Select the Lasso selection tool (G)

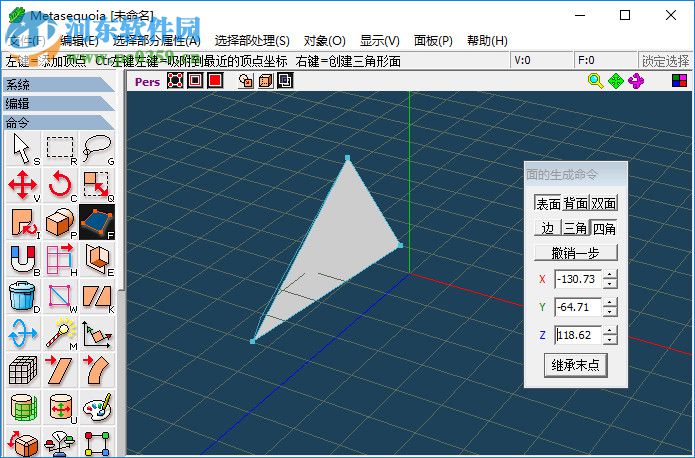coord(97,149)
